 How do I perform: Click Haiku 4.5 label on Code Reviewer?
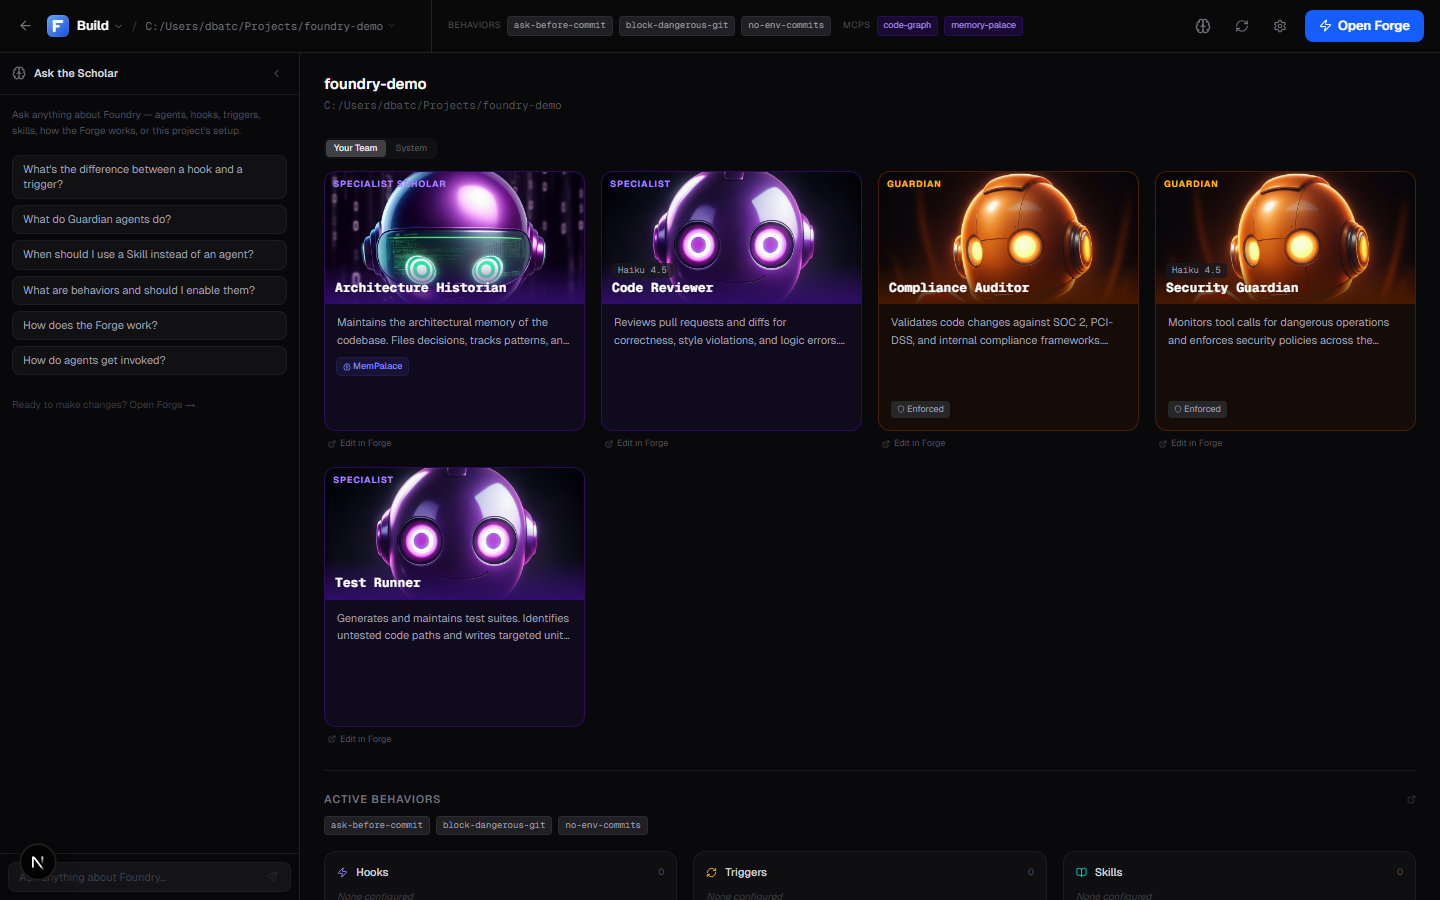coord(642,270)
